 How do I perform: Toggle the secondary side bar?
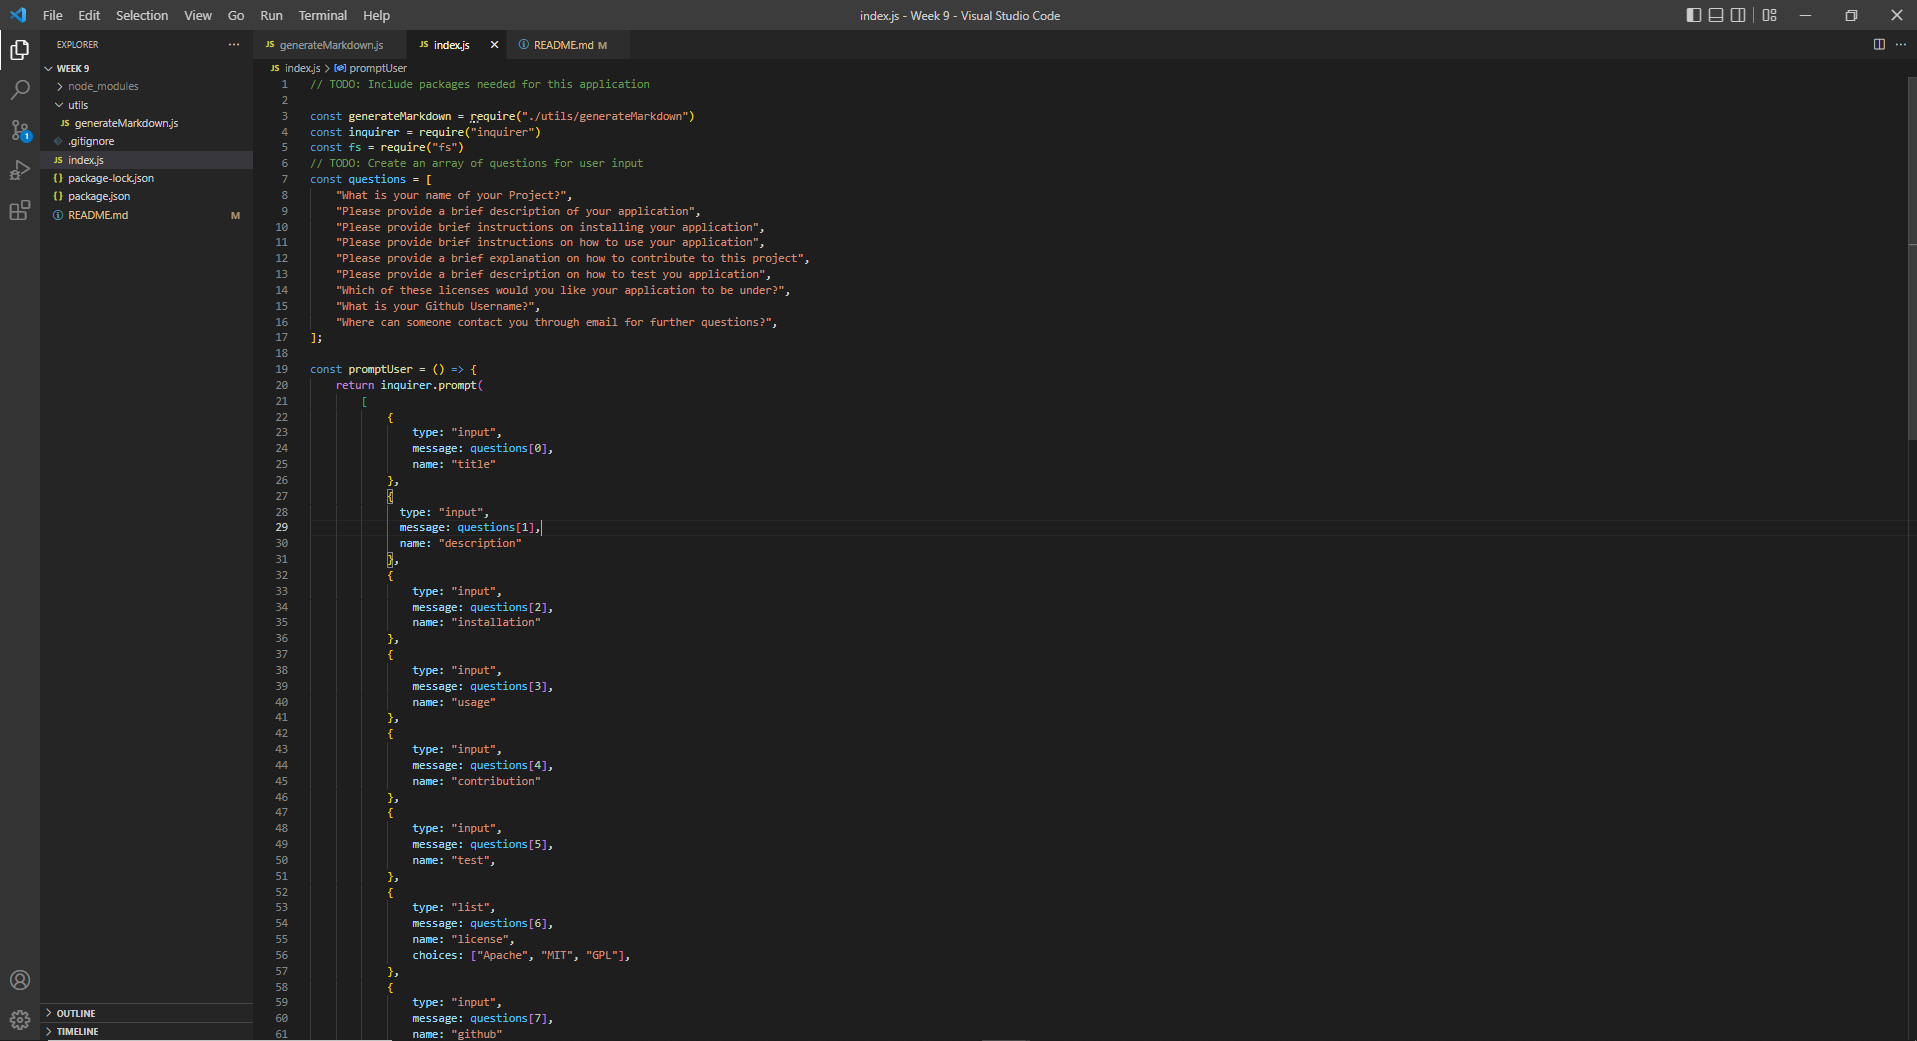click(1739, 15)
